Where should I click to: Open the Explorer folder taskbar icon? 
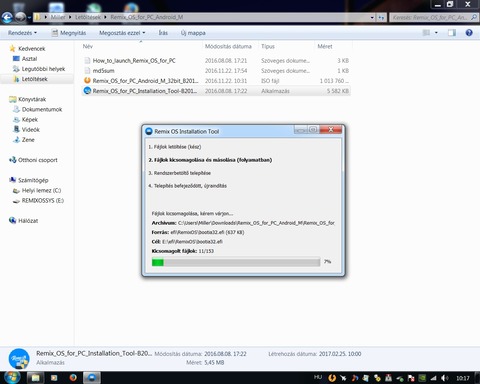[35, 378]
